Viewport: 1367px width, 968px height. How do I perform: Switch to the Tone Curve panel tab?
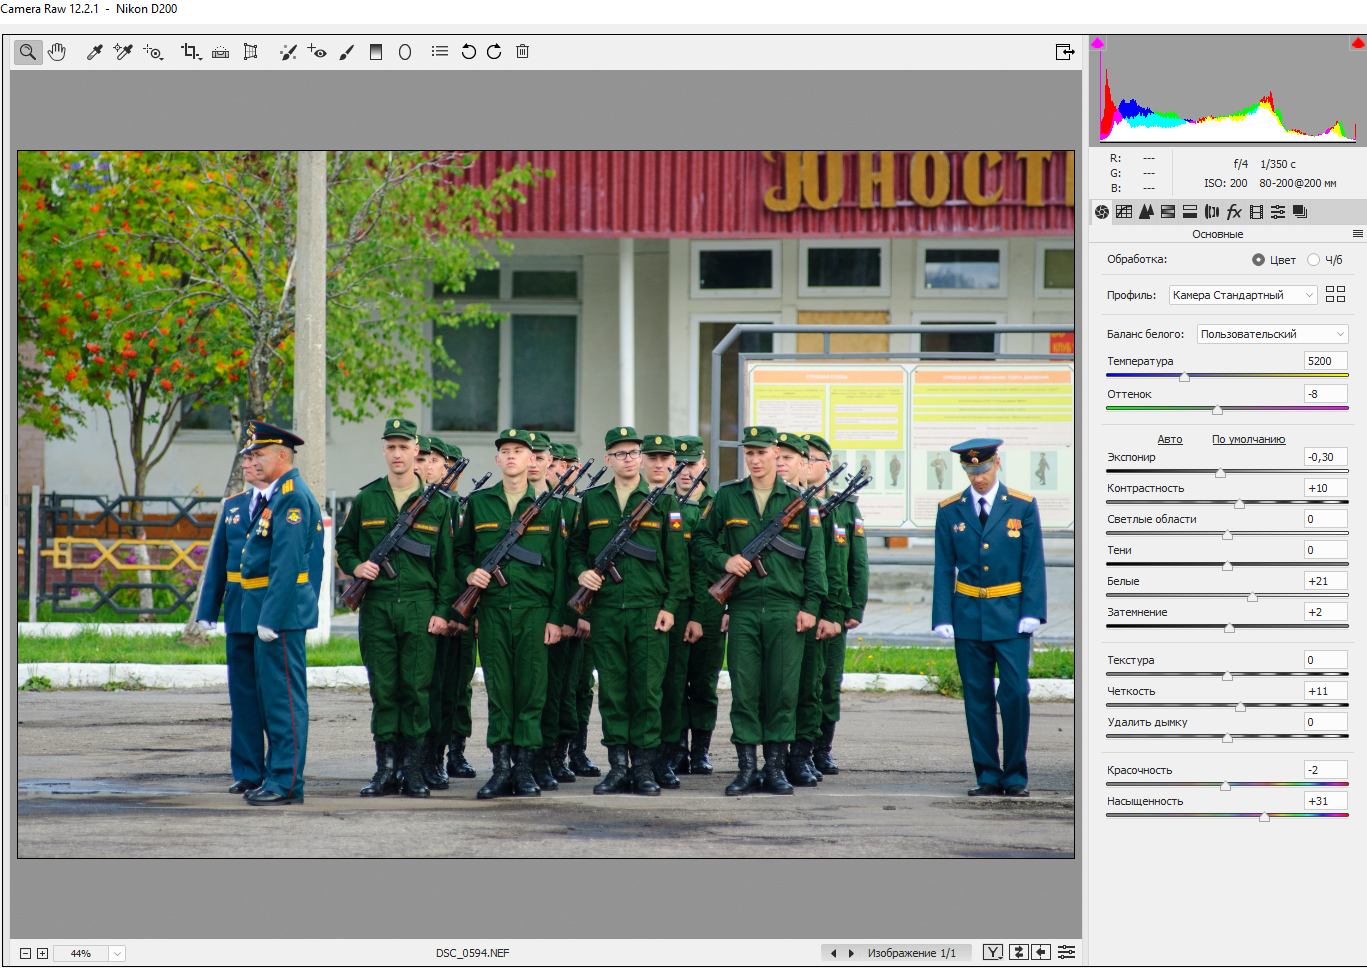1124,212
